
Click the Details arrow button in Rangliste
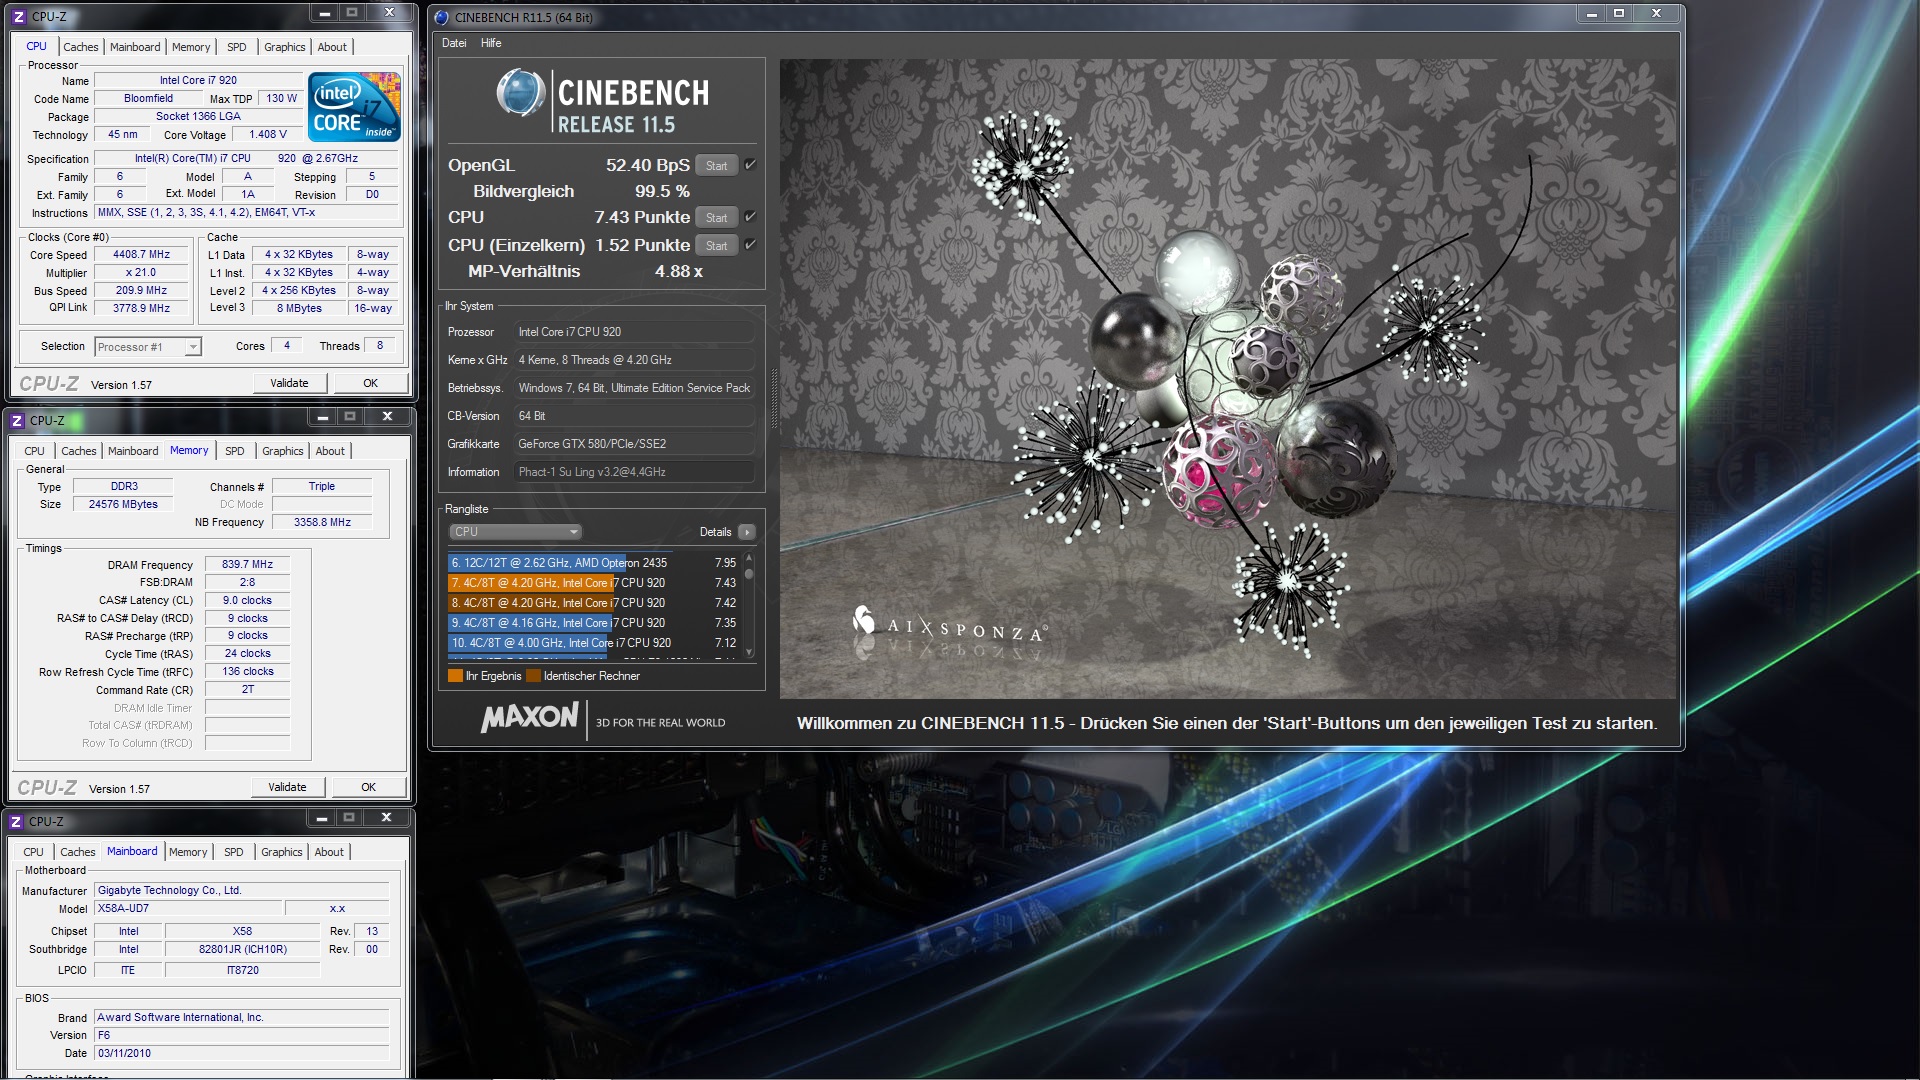pyautogui.click(x=747, y=532)
